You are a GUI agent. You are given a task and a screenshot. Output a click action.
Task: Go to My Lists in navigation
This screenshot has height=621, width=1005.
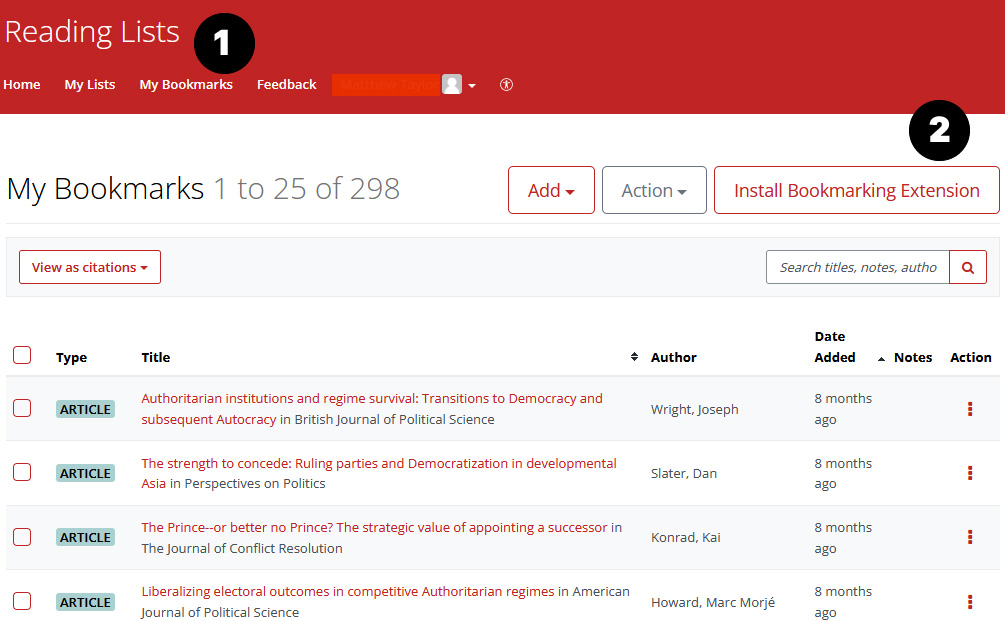point(90,85)
